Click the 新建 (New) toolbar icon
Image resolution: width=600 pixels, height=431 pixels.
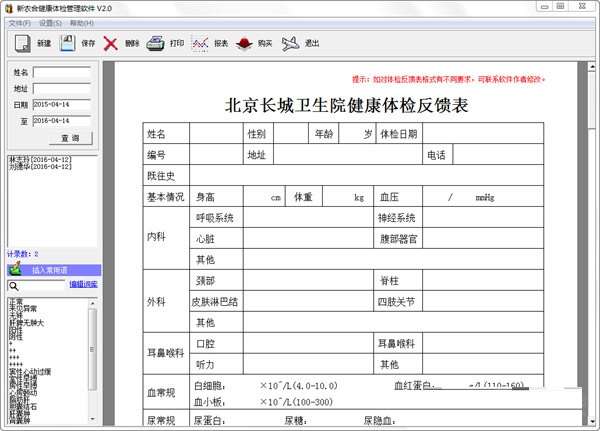(23, 44)
